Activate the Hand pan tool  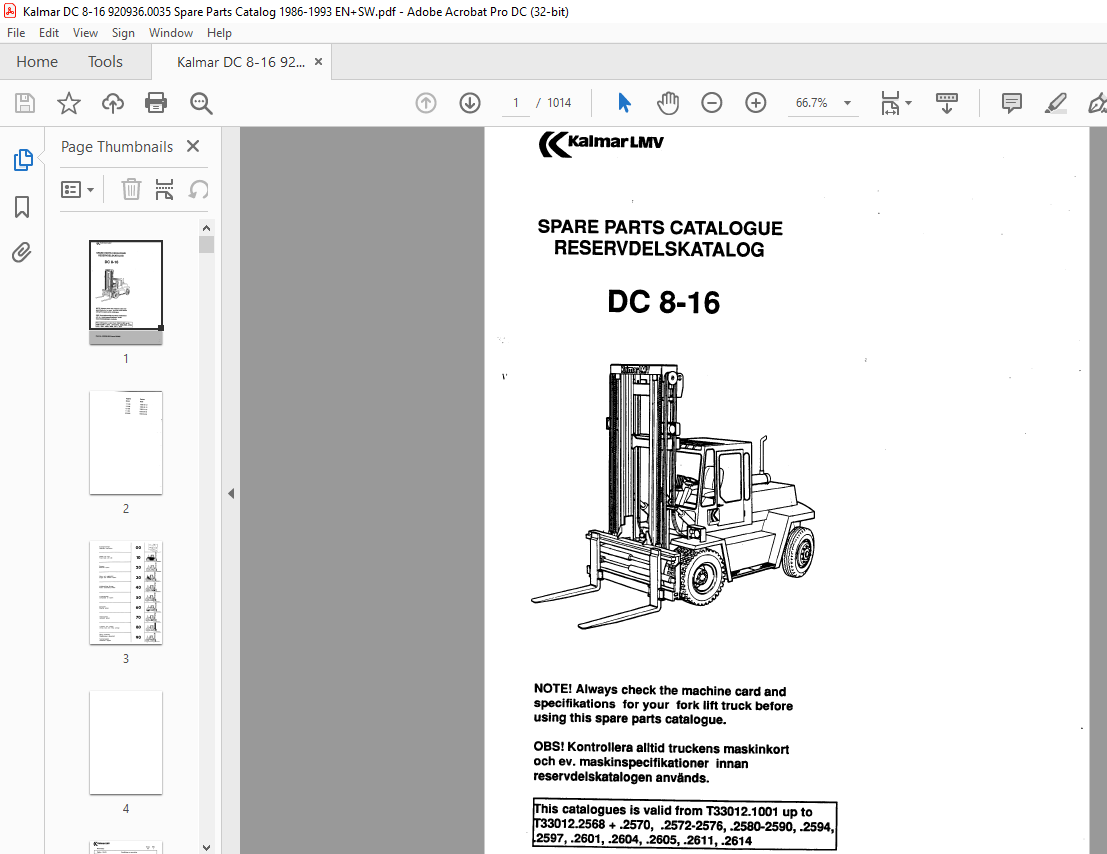pos(667,103)
